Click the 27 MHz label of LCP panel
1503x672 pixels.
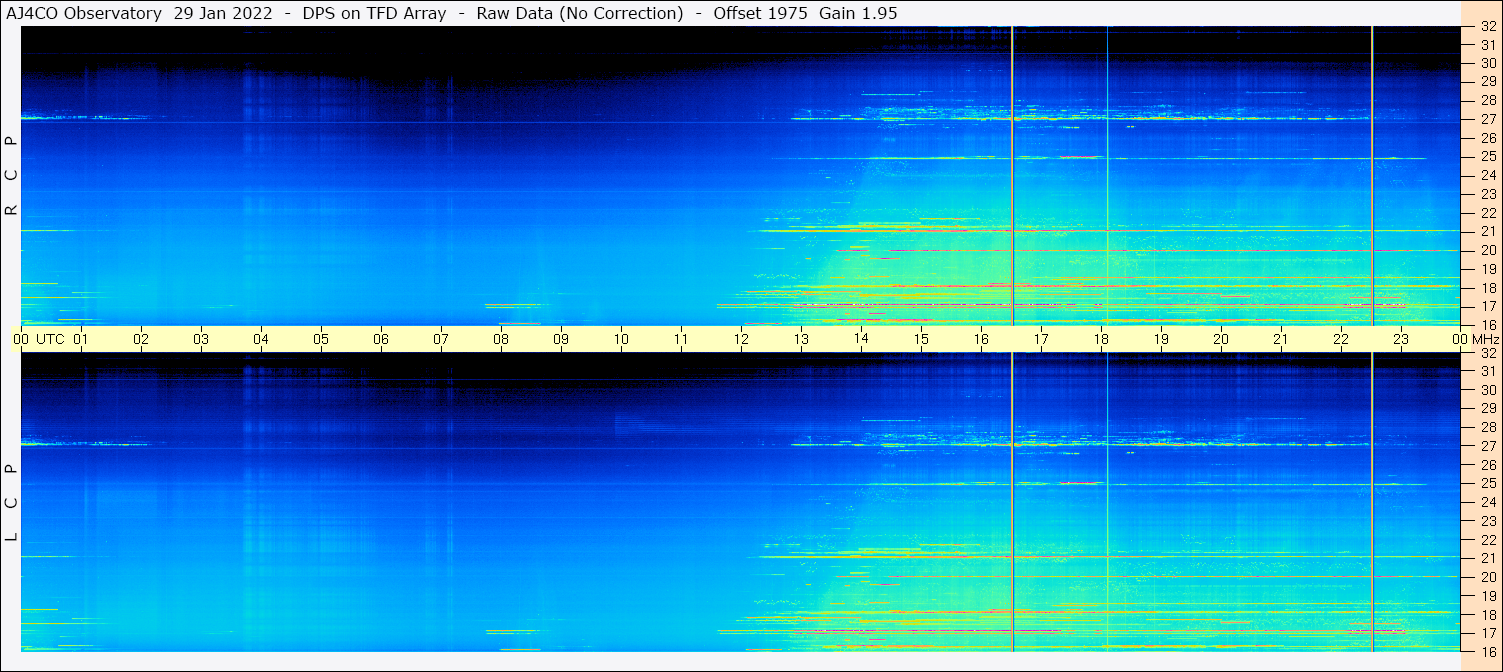point(1488,446)
